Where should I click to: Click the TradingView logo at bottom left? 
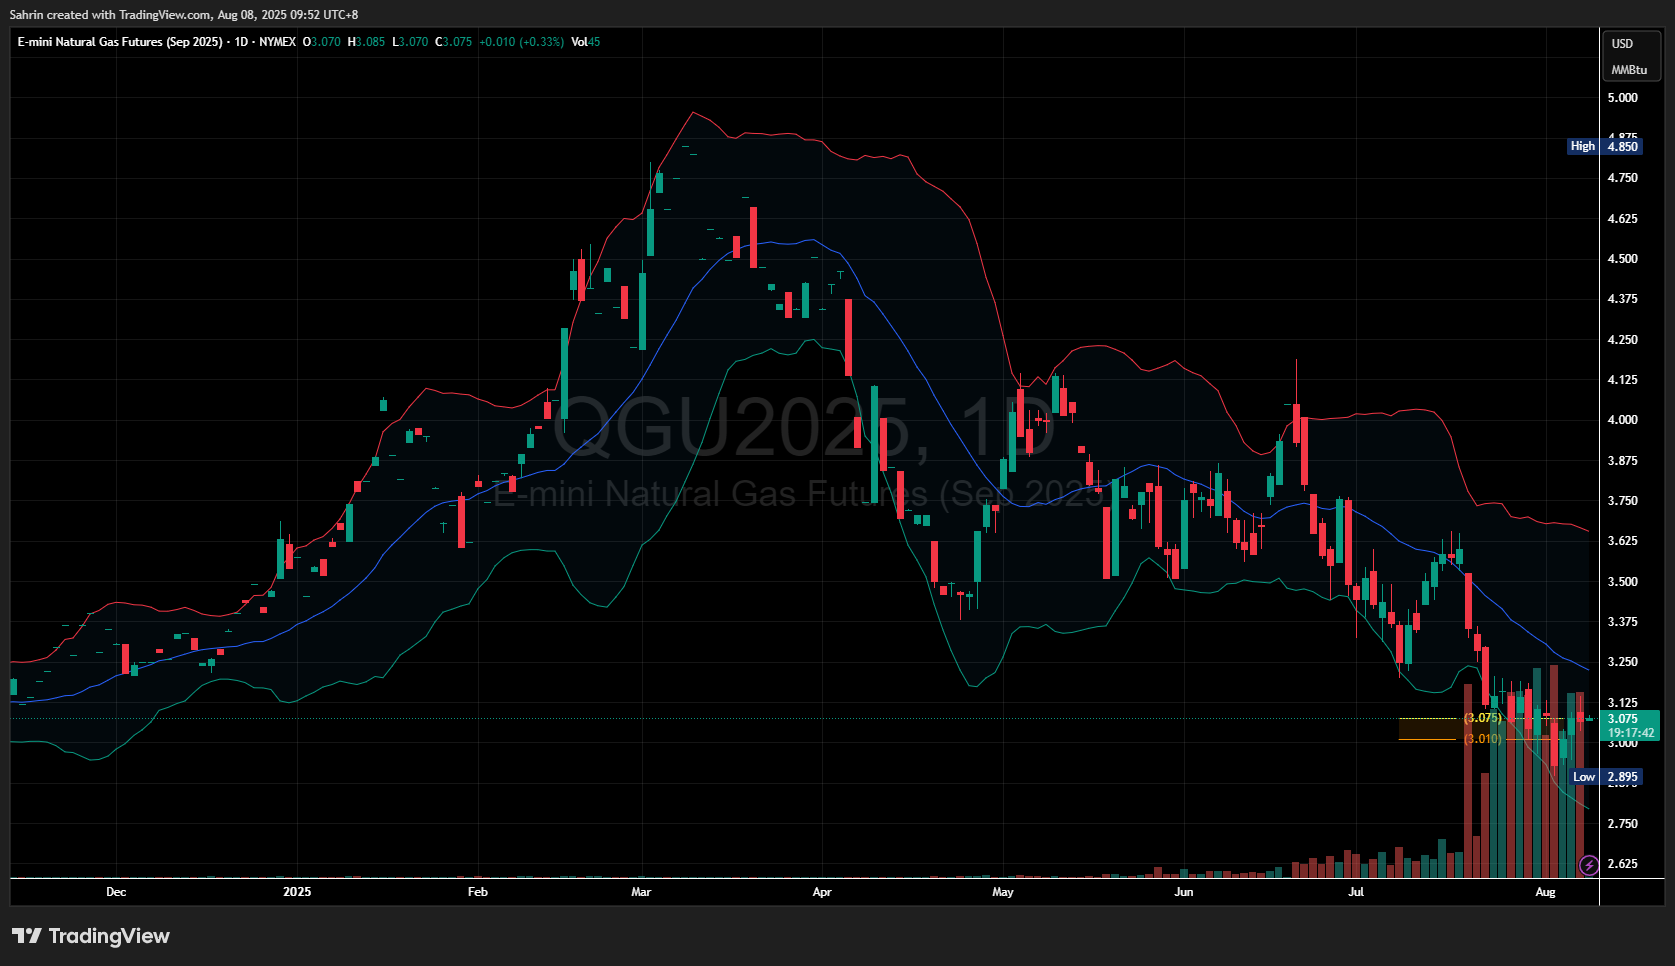(91, 936)
